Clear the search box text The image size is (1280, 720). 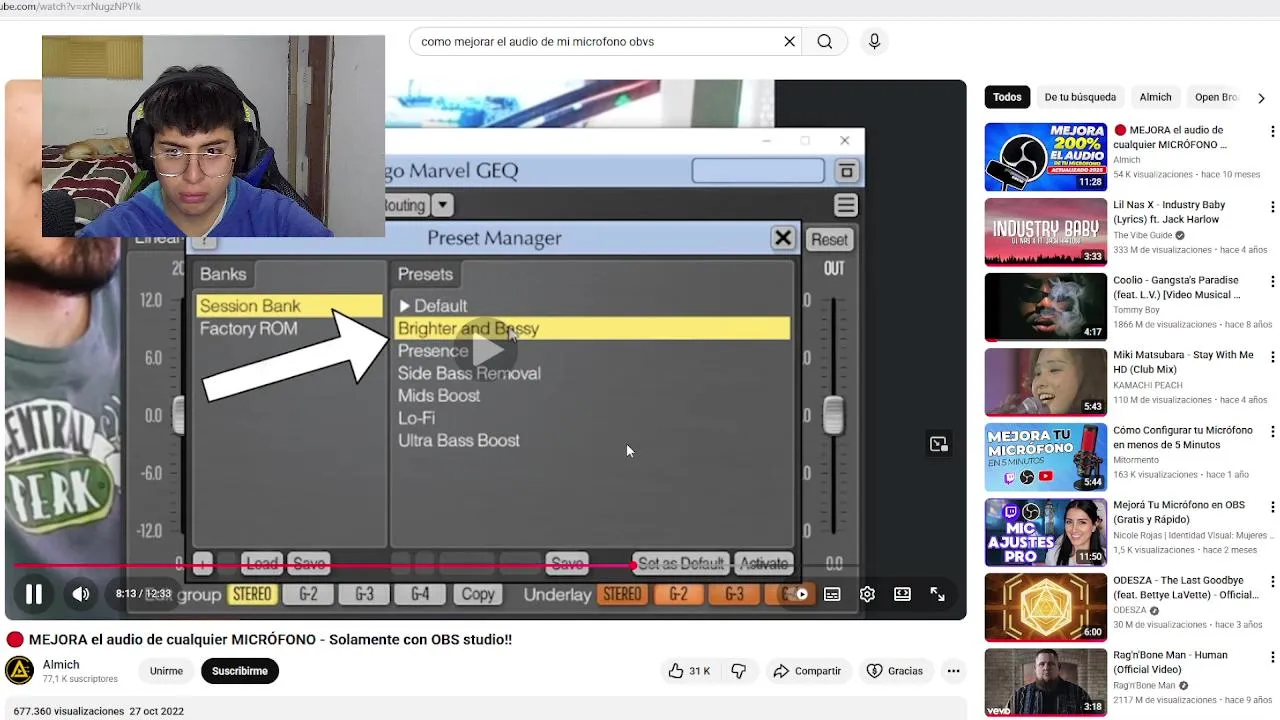click(x=789, y=42)
